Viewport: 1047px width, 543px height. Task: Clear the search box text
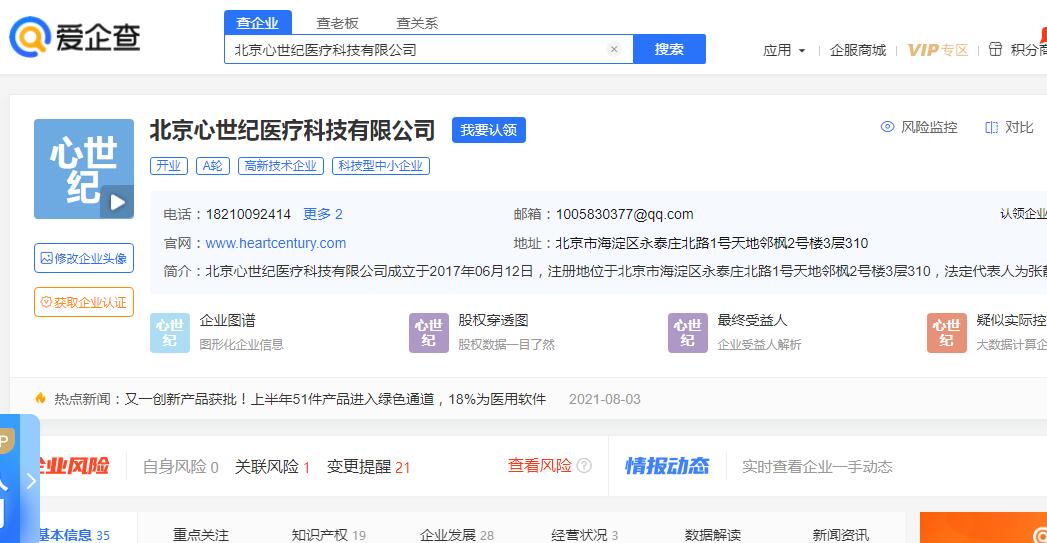coord(614,49)
